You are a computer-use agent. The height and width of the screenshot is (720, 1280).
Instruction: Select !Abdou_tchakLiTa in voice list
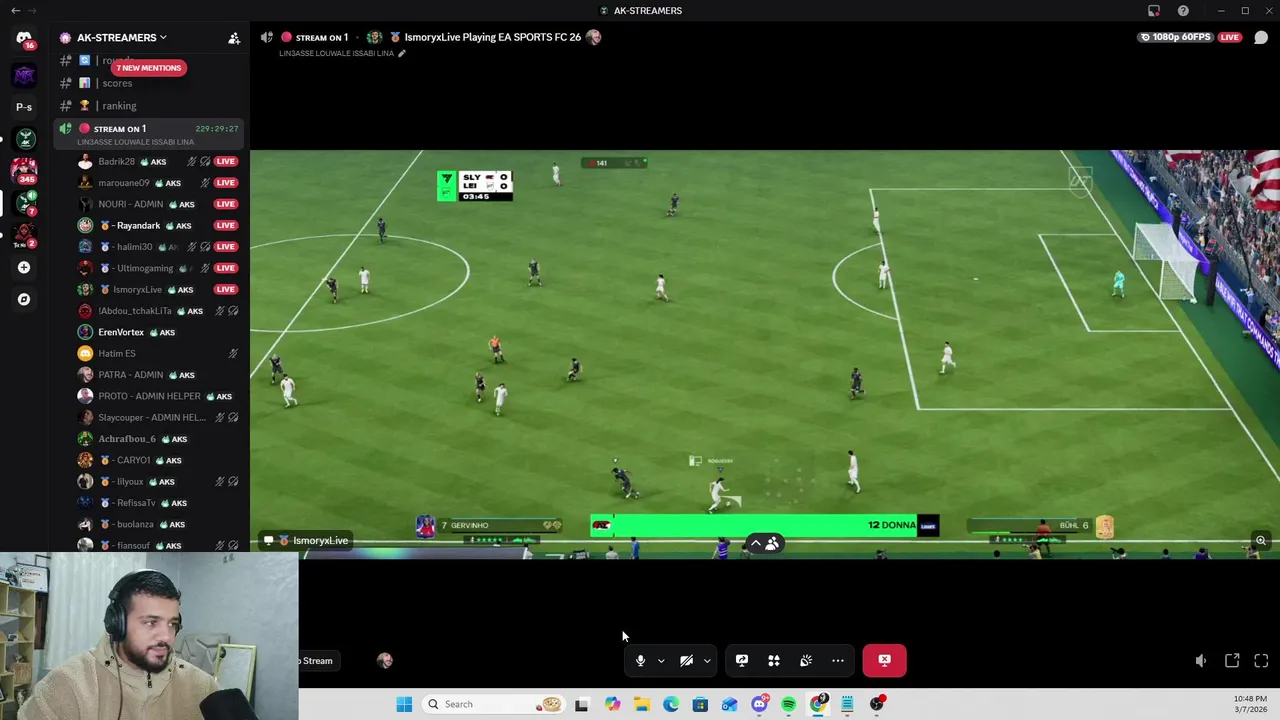pyautogui.click(x=158, y=311)
